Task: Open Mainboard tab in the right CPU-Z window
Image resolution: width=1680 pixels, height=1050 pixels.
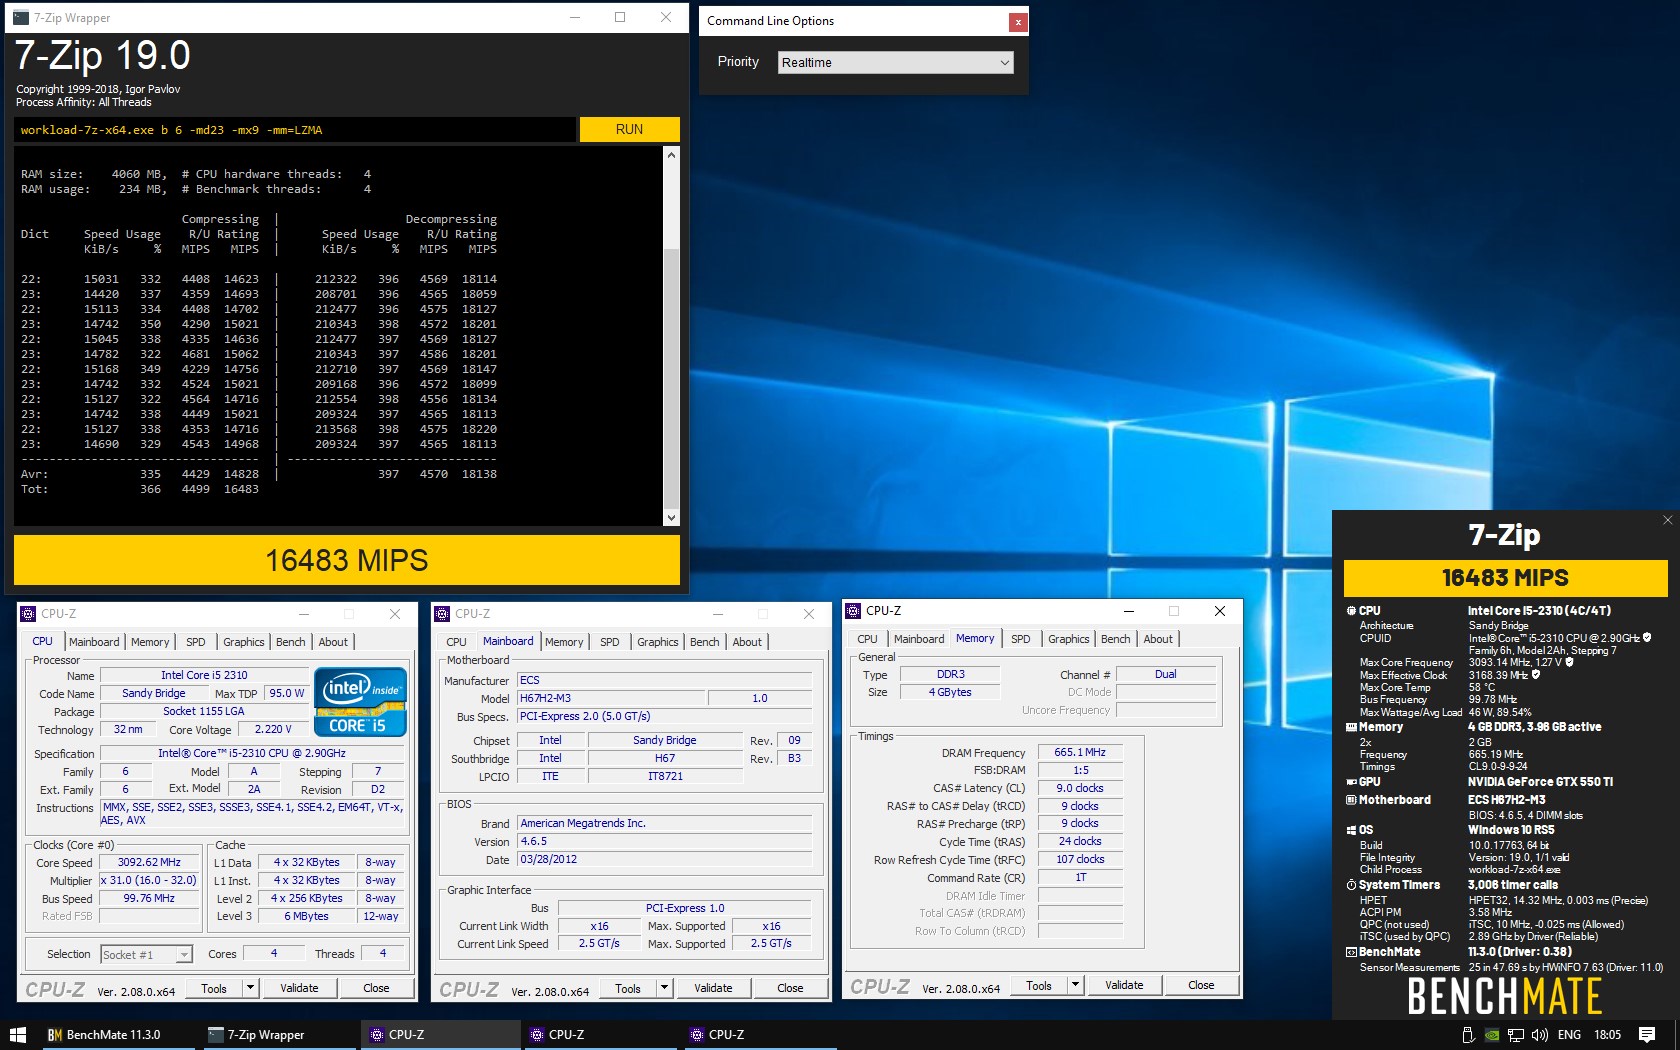Action: 919,639
